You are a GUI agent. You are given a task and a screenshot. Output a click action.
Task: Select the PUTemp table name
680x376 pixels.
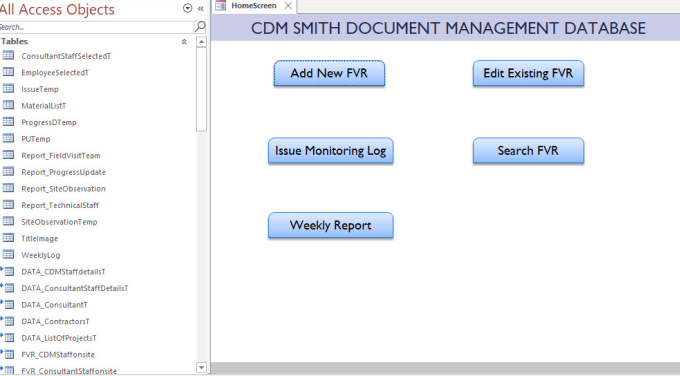coord(36,139)
